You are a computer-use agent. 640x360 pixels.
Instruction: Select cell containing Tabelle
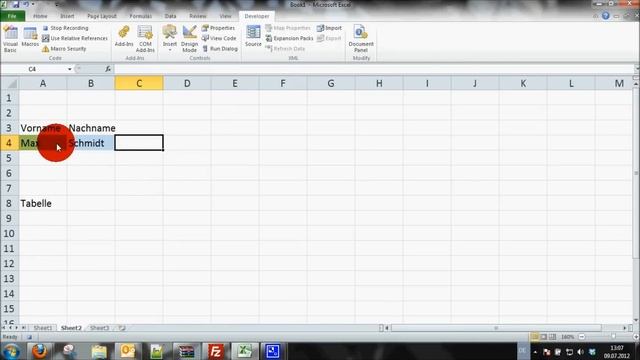coord(43,203)
